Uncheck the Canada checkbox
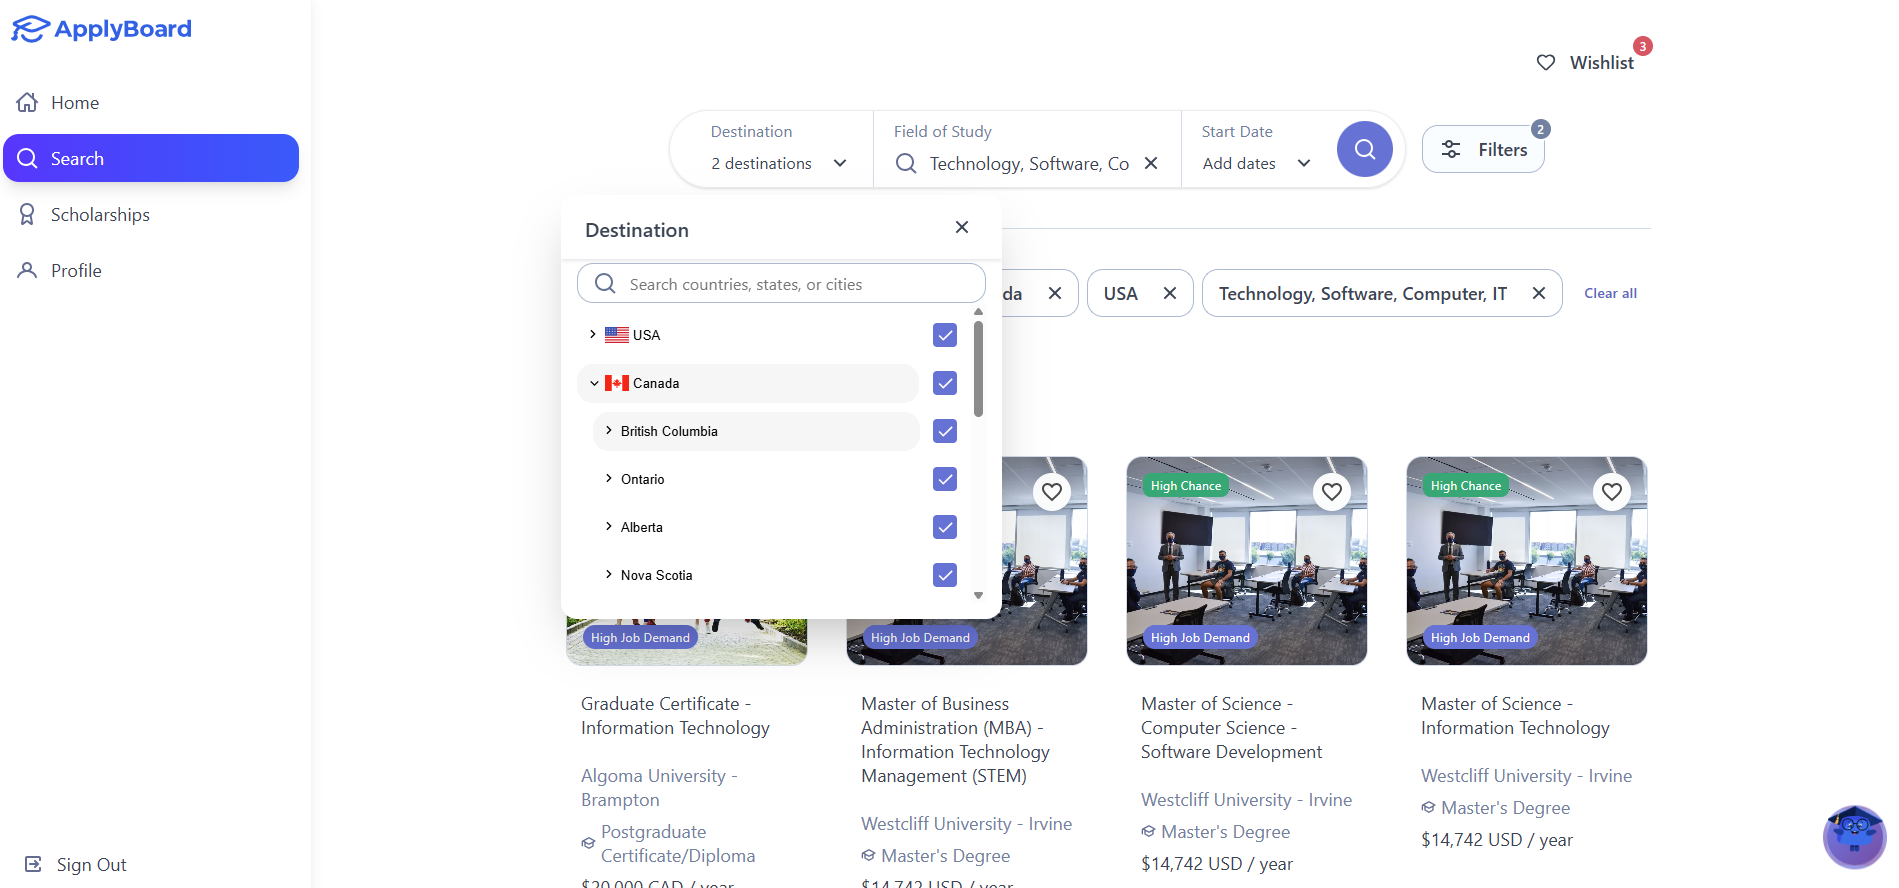The height and width of the screenshot is (888, 1899). [x=945, y=383]
